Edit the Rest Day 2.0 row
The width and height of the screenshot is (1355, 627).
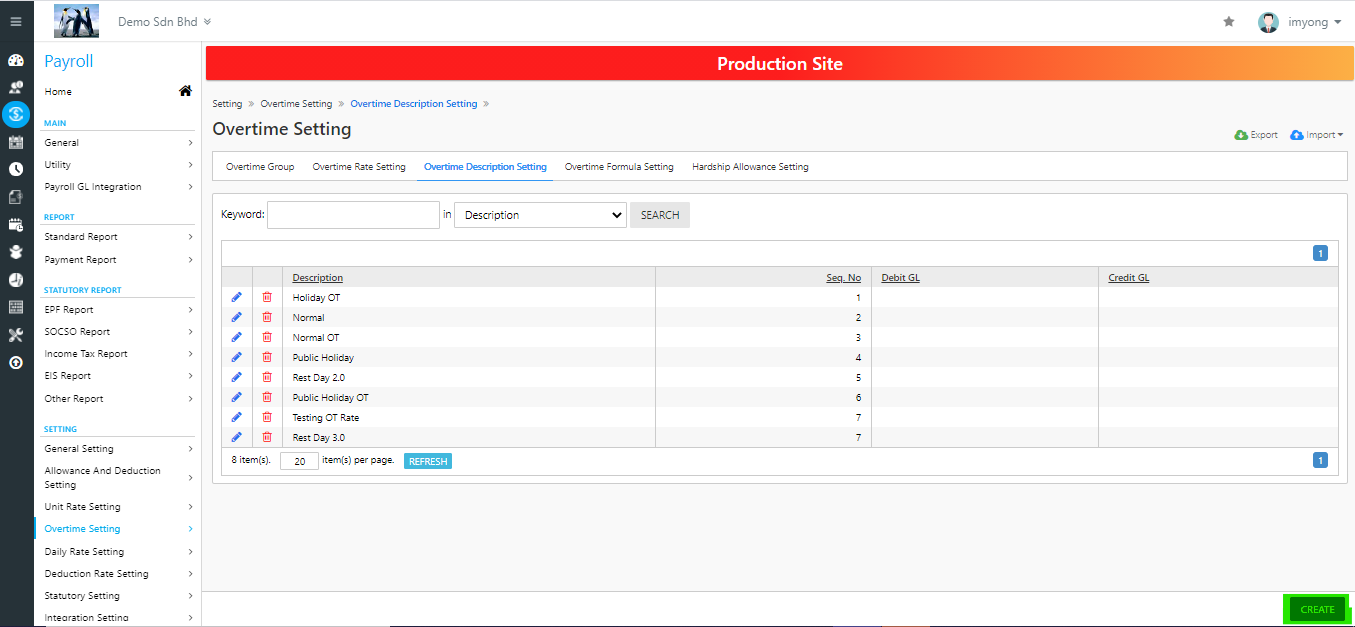pyautogui.click(x=237, y=377)
